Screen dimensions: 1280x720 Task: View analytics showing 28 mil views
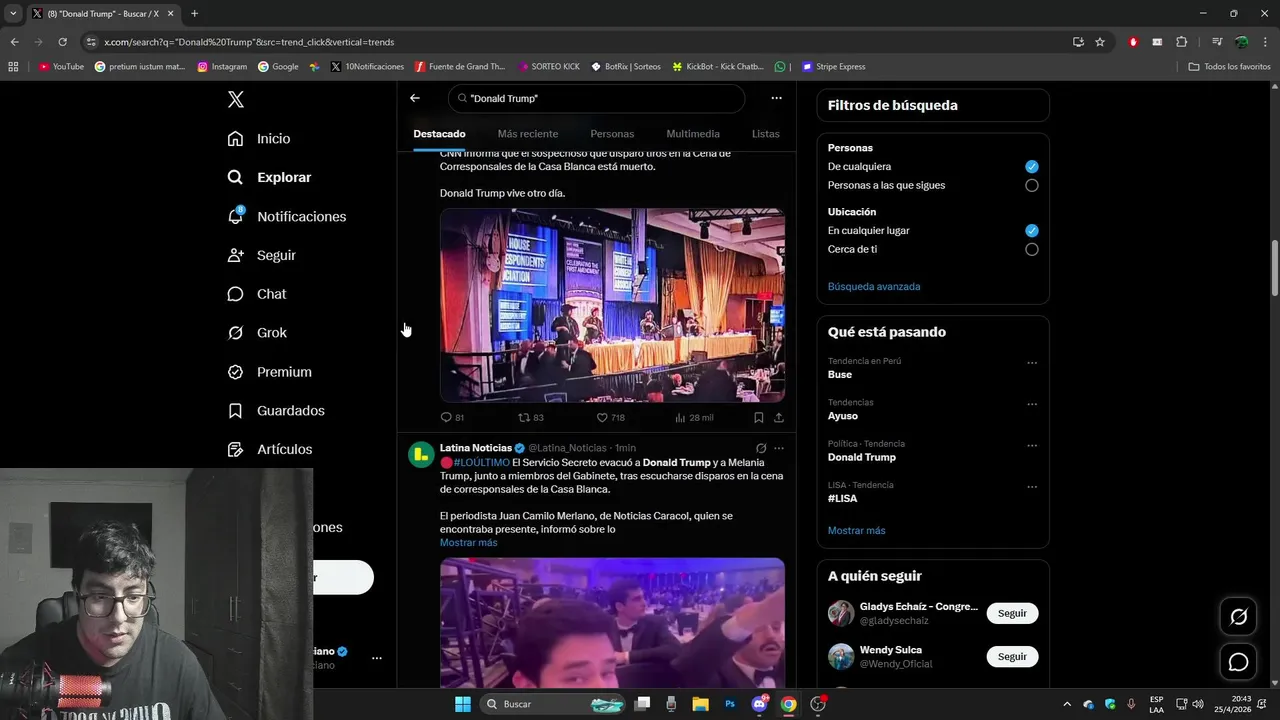click(694, 417)
